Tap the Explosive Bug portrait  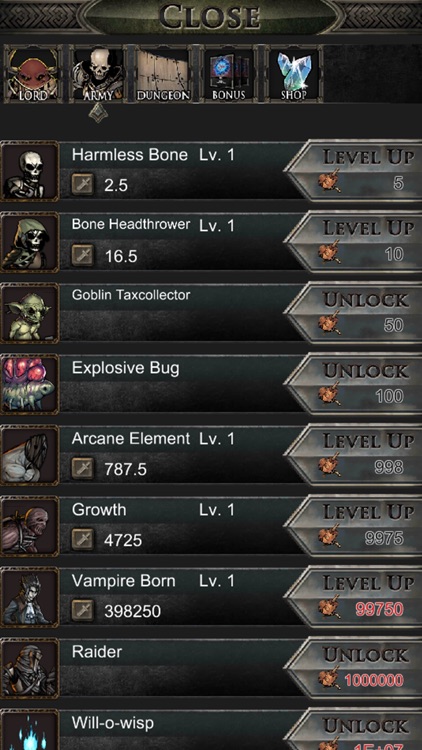point(30,384)
